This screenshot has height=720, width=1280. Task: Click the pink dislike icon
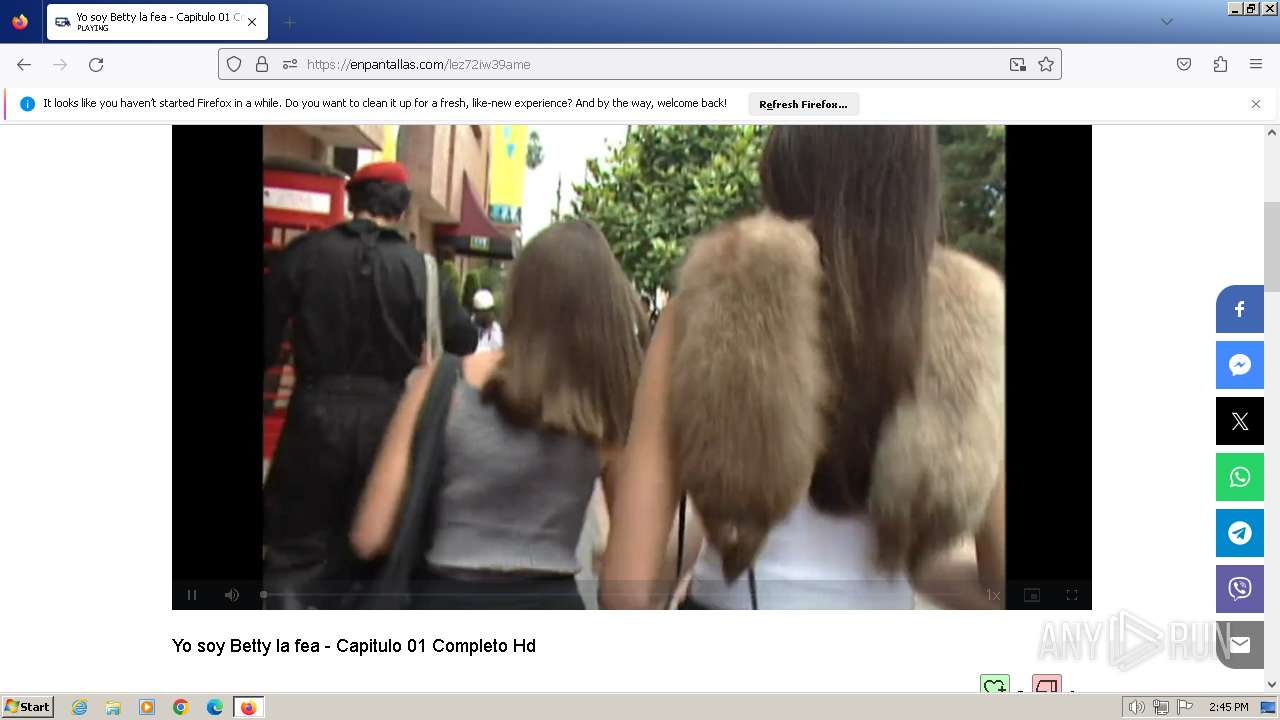pos(1046,684)
